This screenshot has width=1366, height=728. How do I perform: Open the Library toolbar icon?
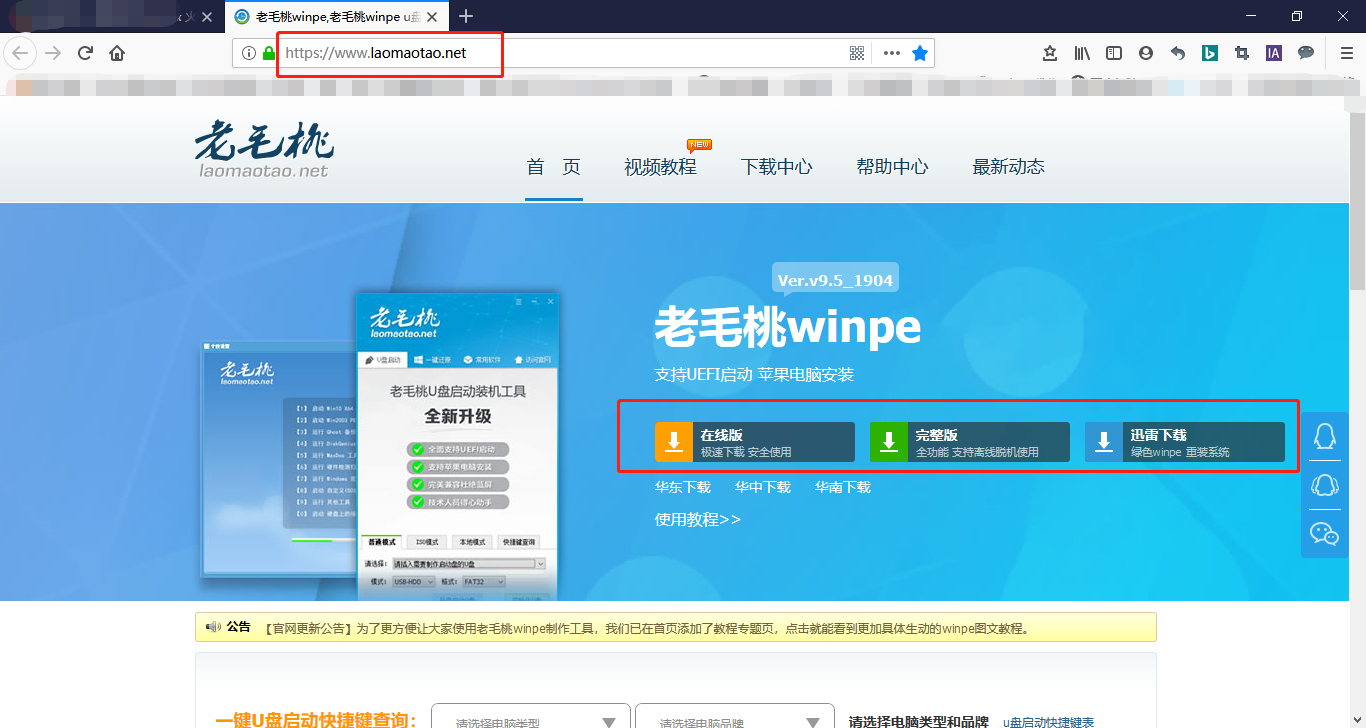point(1082,53)
